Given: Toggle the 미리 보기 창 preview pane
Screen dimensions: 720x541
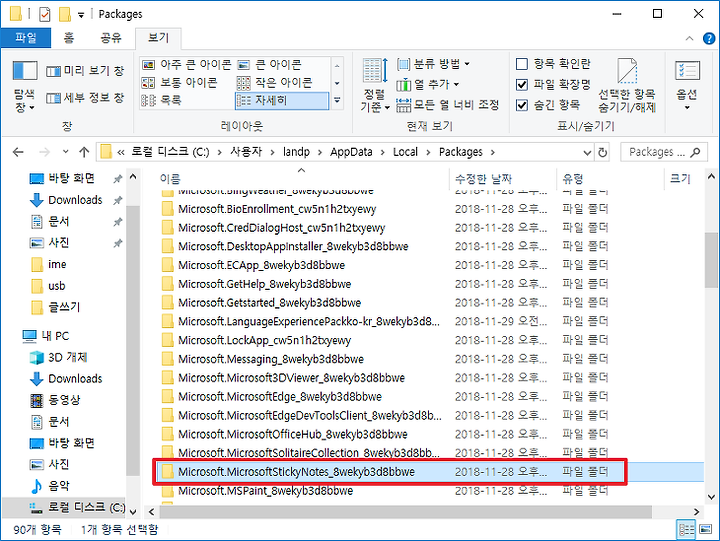Looking at the screenshot, I should tap(85, 71).
